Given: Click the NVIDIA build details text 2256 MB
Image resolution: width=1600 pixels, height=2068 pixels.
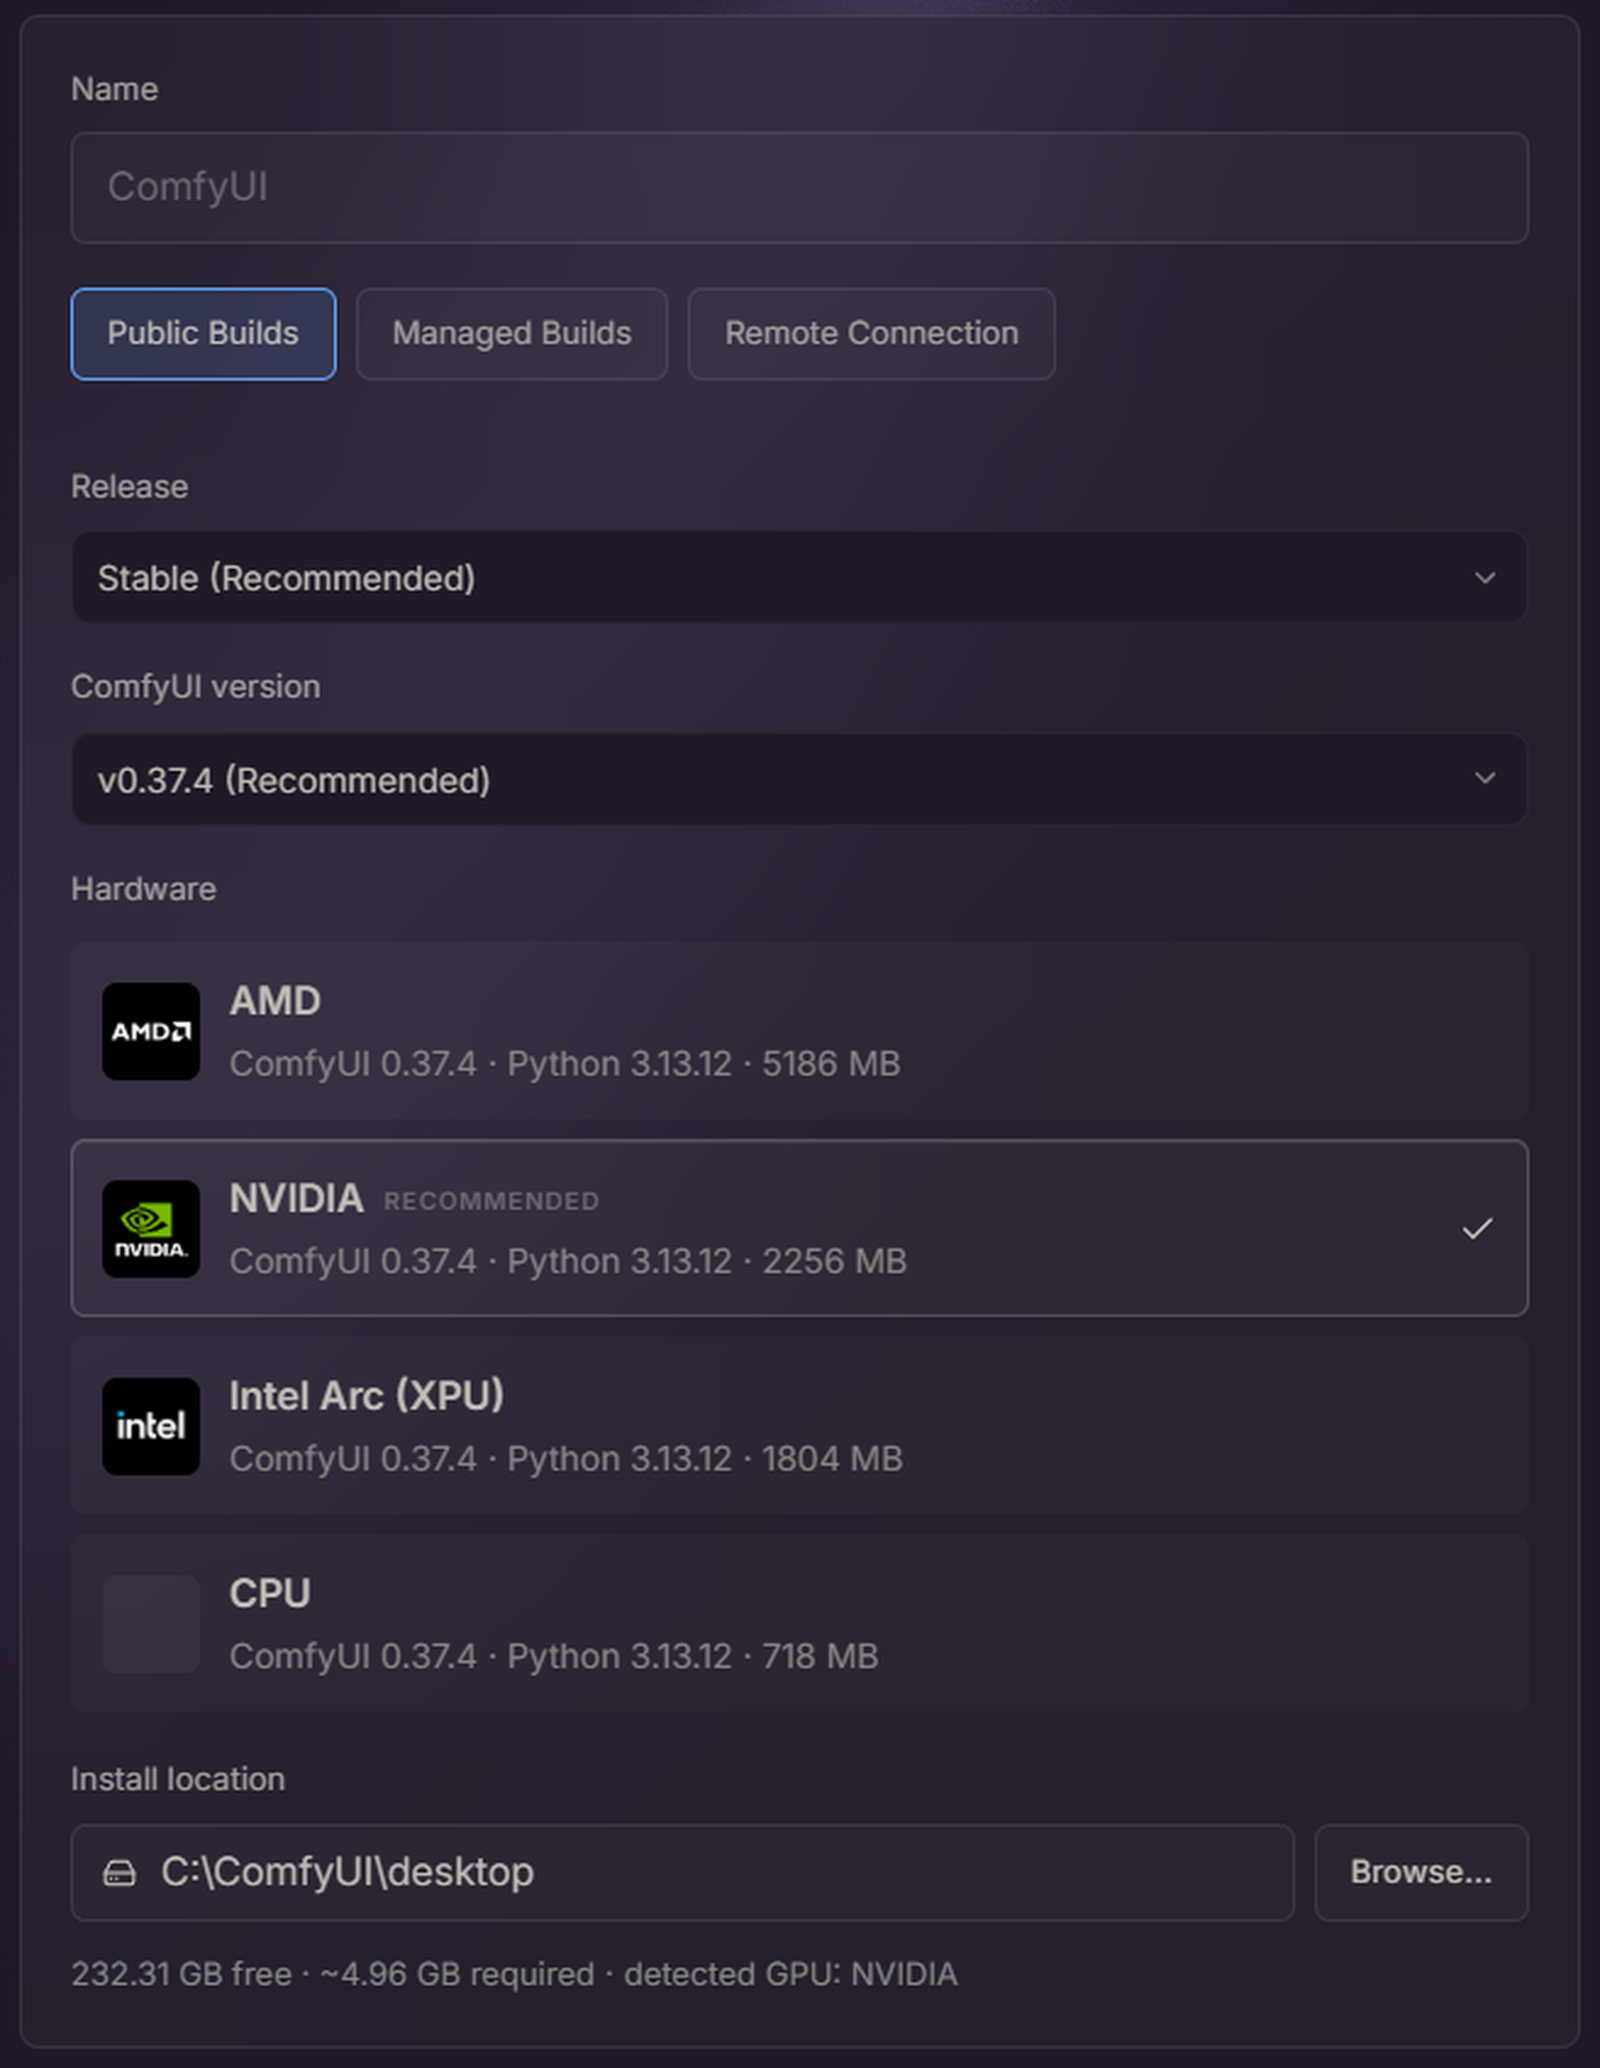Looking at the screenshot, I should pyautogui.click(x=568, y=1261).
